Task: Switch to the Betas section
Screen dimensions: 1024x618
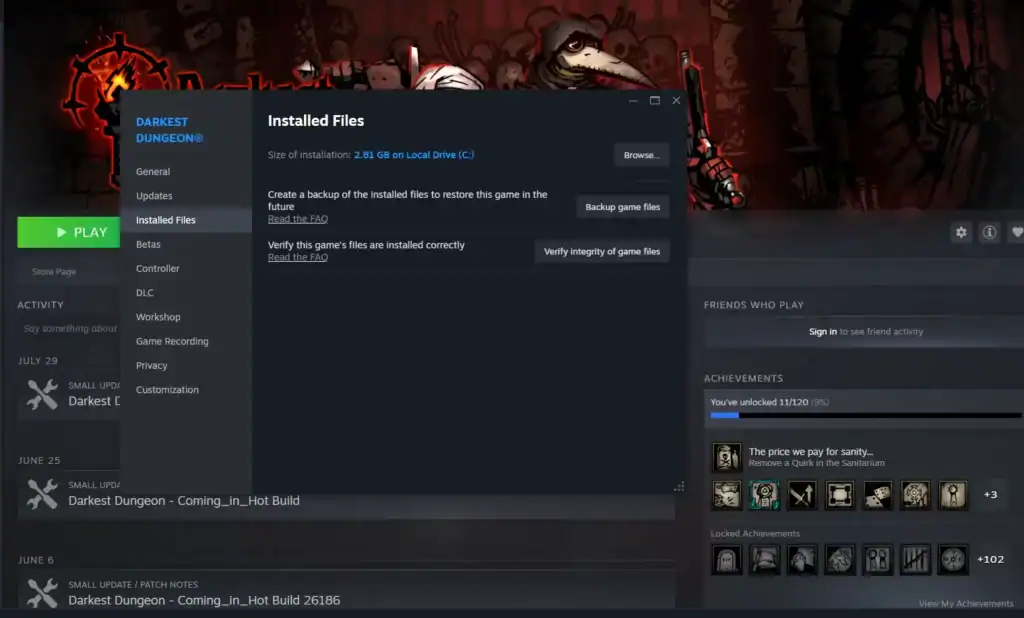Action: click(148, 245)
